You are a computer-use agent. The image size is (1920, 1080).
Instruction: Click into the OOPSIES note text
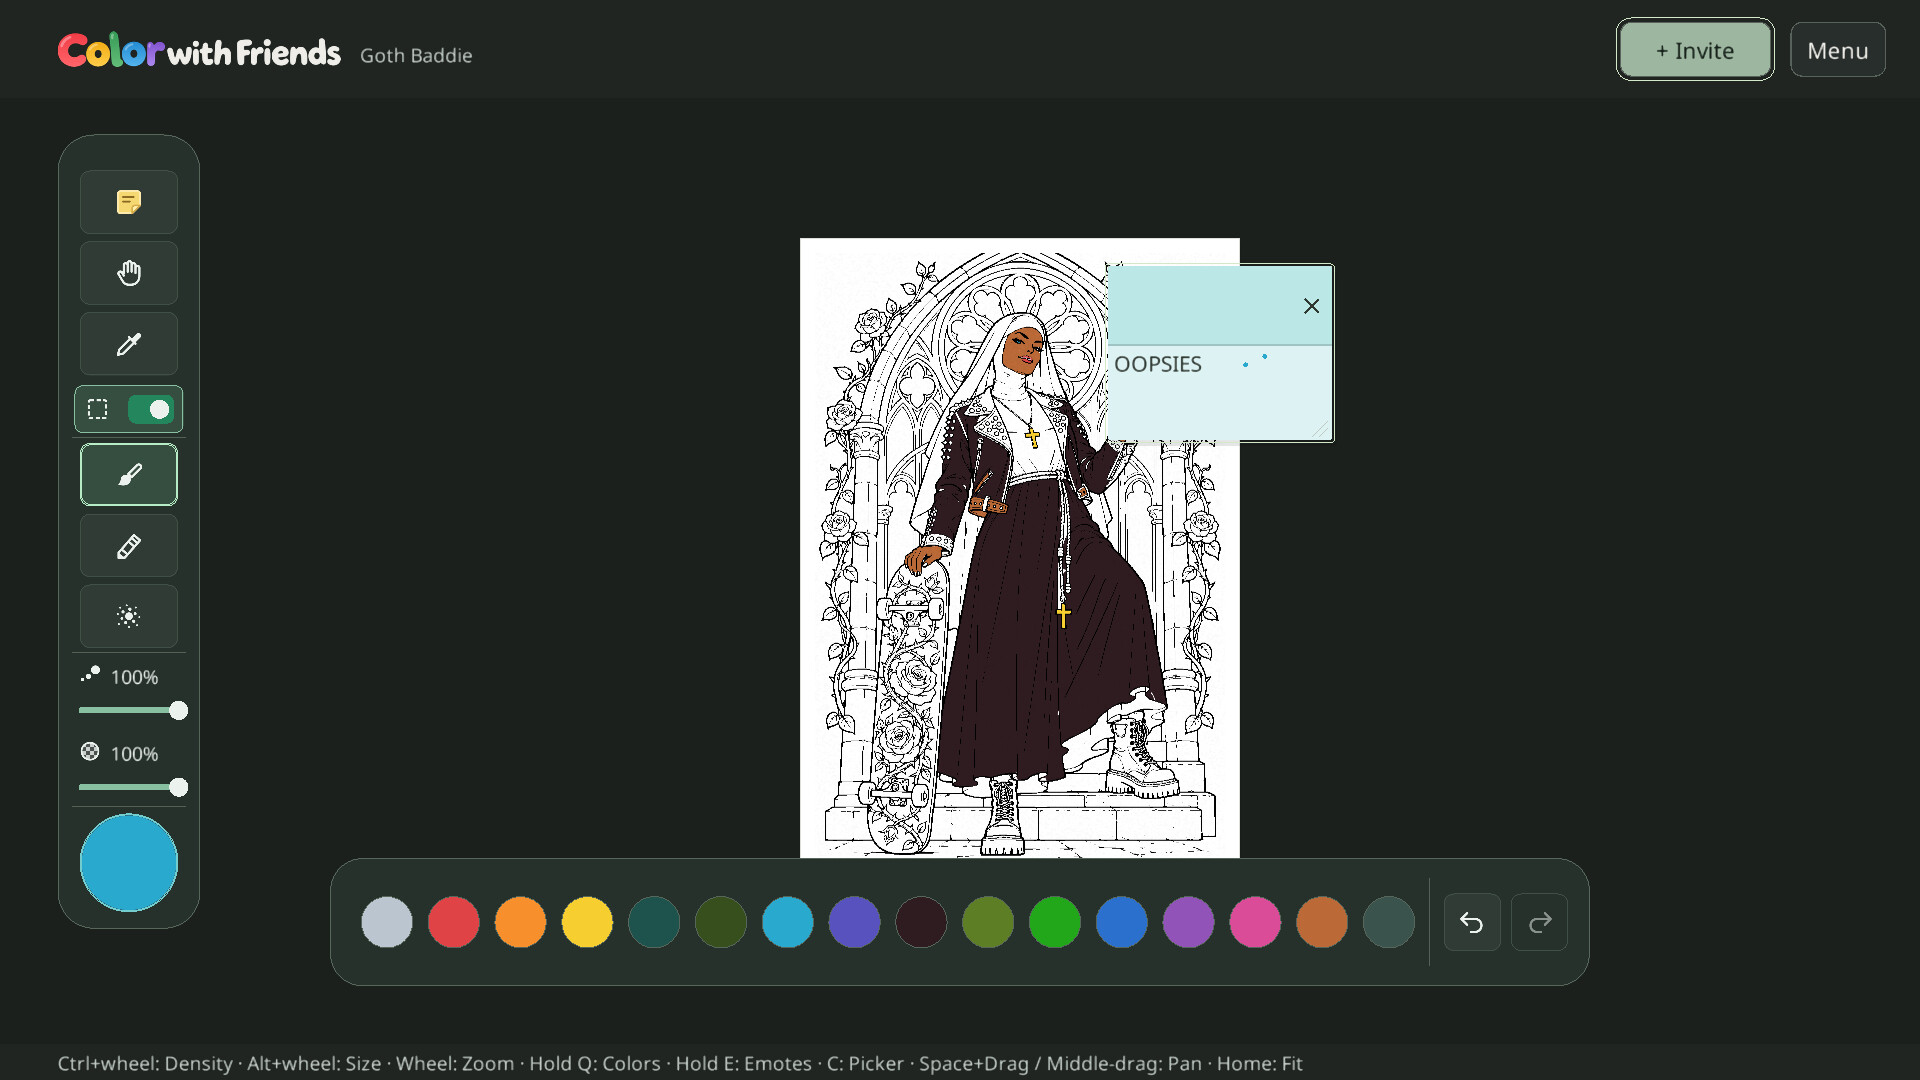(x=1158, y=365)
